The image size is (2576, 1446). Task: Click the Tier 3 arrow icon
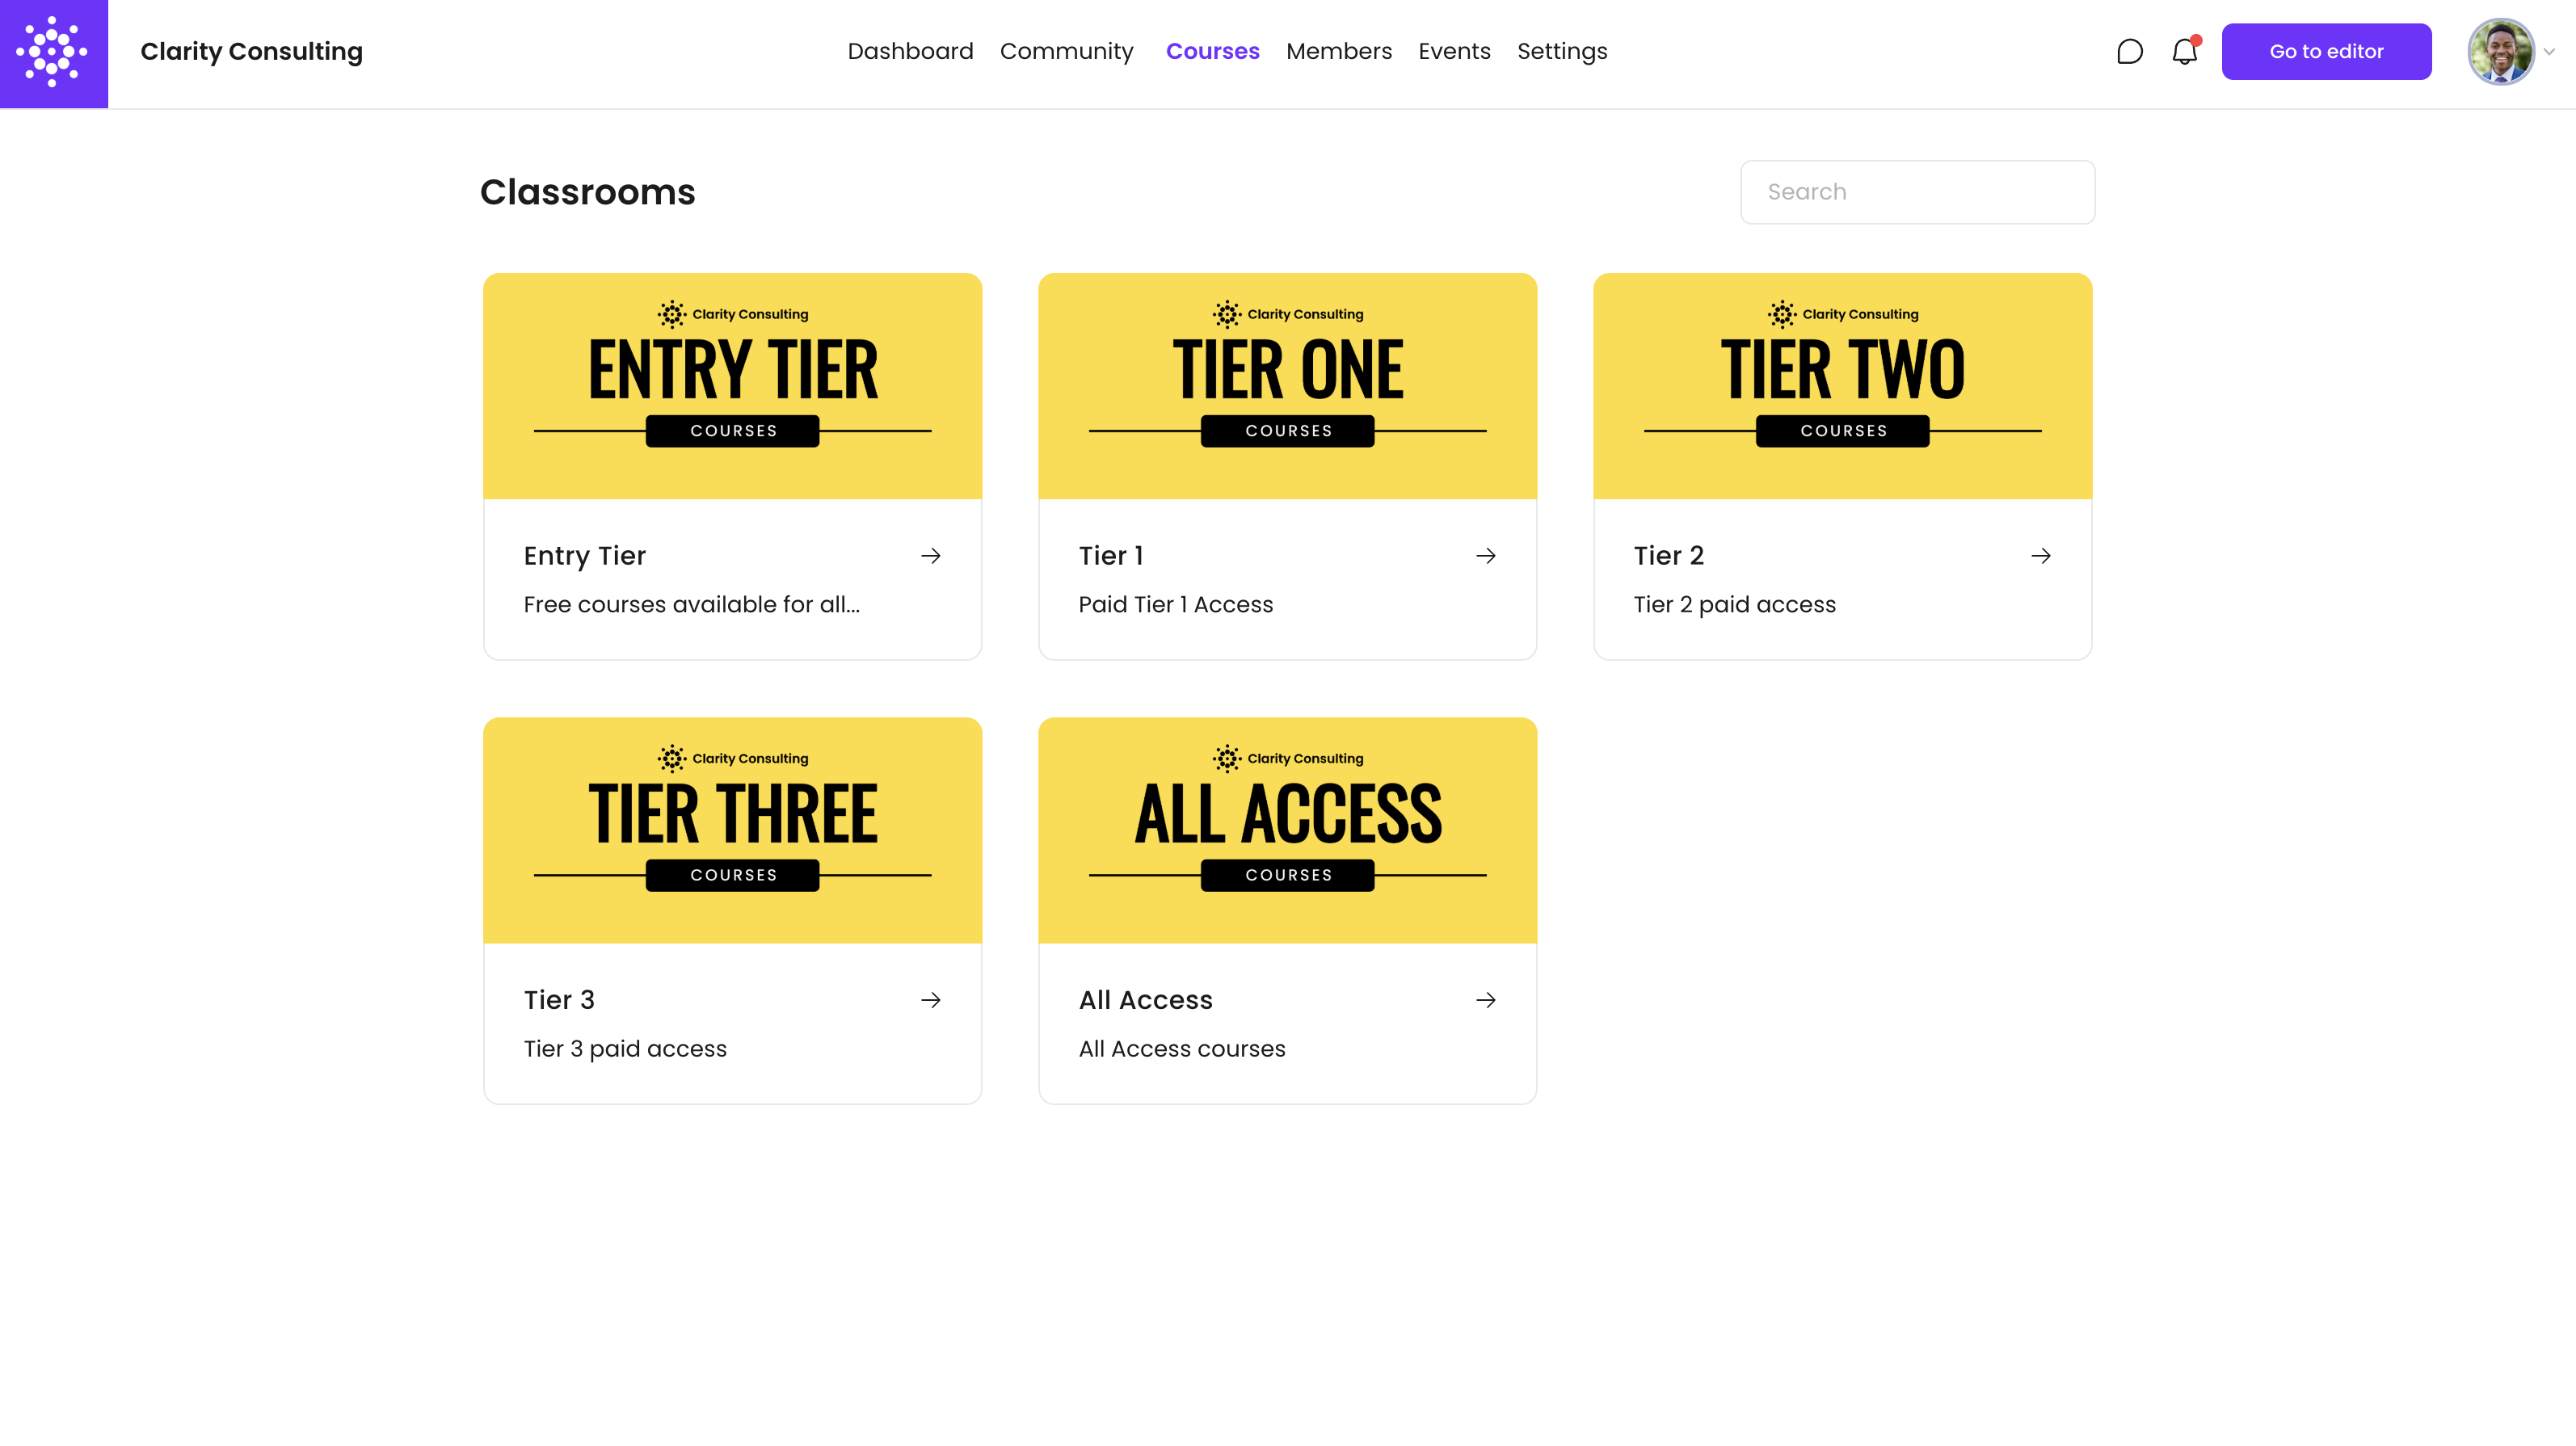point(931,1000)
